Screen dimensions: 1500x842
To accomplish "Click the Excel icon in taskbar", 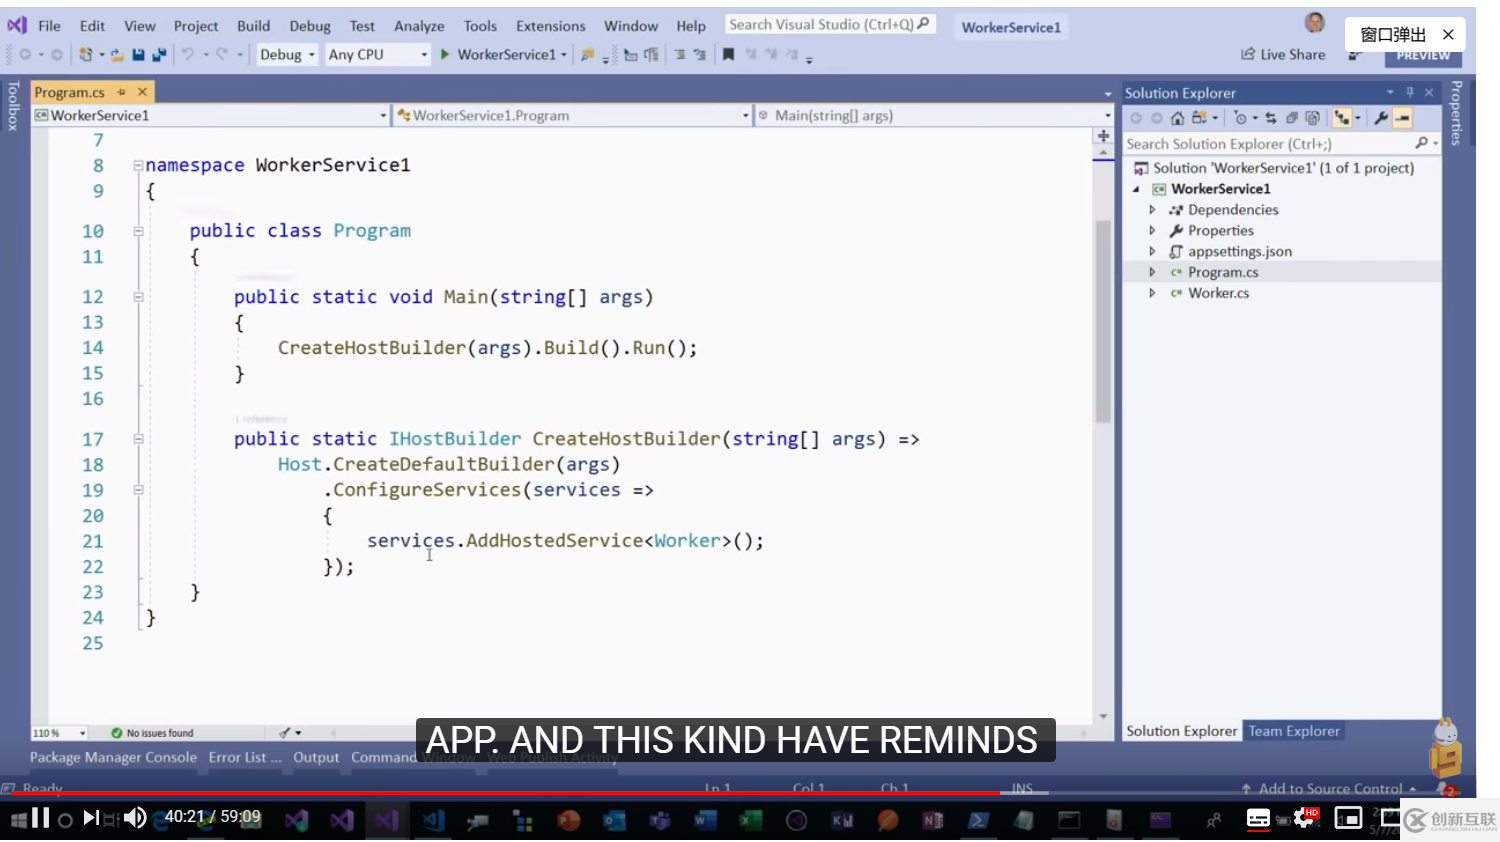I will (751, 820).
